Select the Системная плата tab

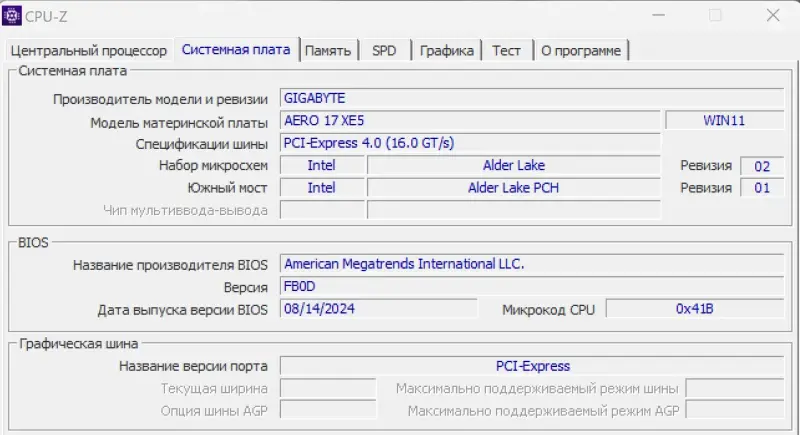tap(236, 49)
